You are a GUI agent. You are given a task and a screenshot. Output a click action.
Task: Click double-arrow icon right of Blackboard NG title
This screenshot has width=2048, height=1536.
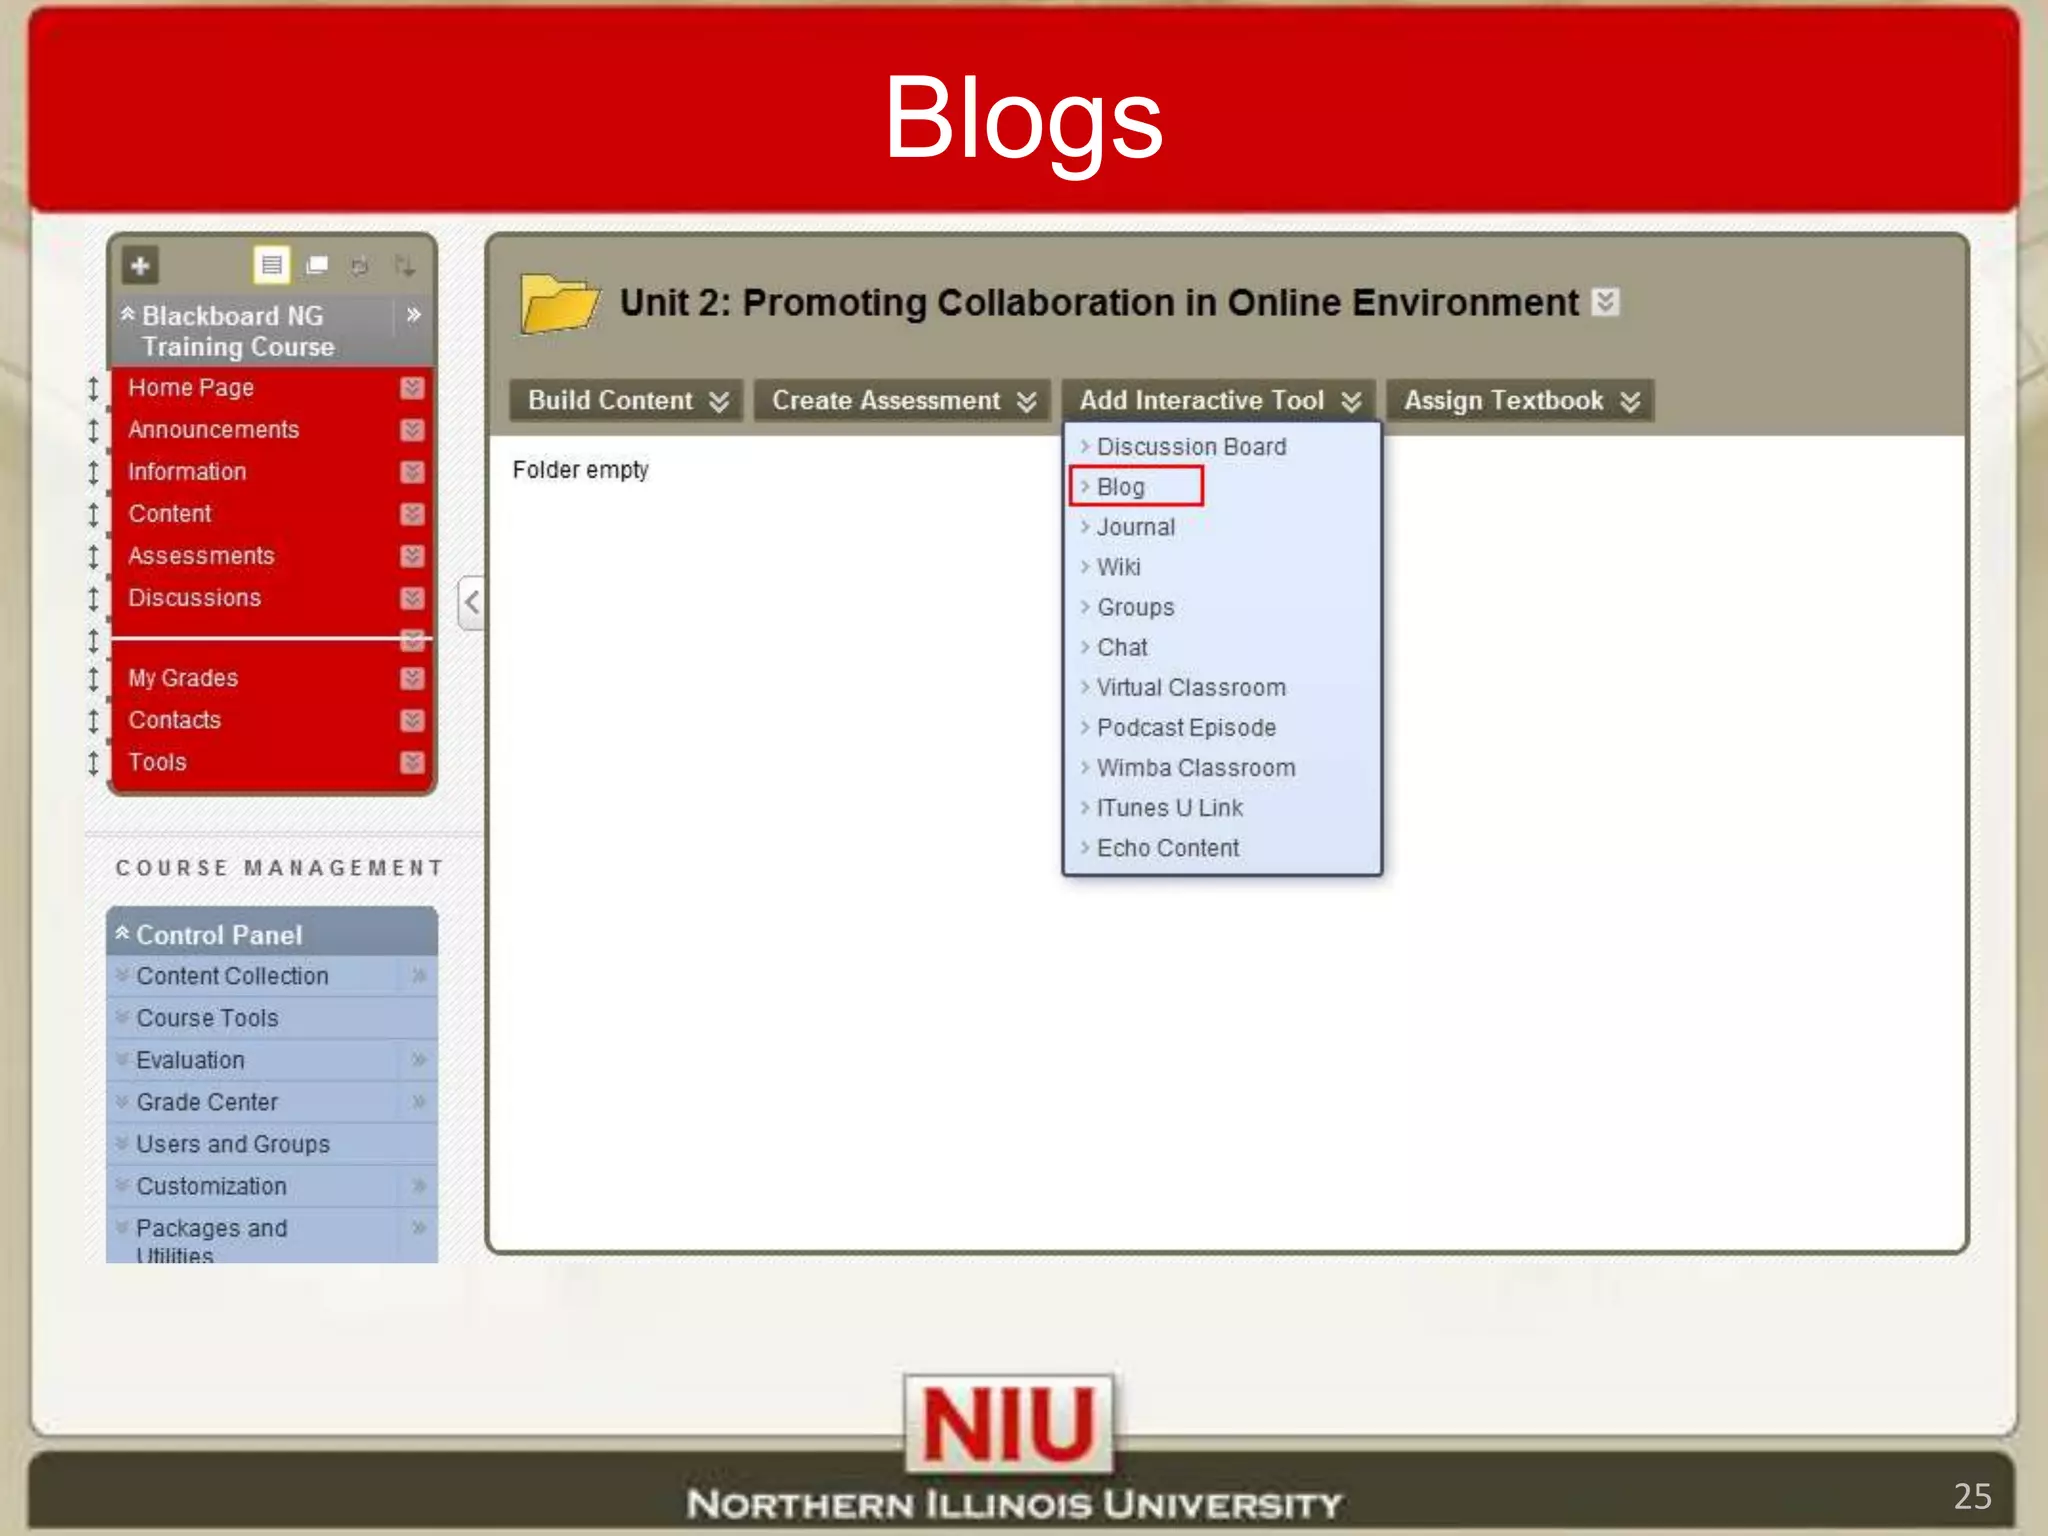(x=413, y=315)
